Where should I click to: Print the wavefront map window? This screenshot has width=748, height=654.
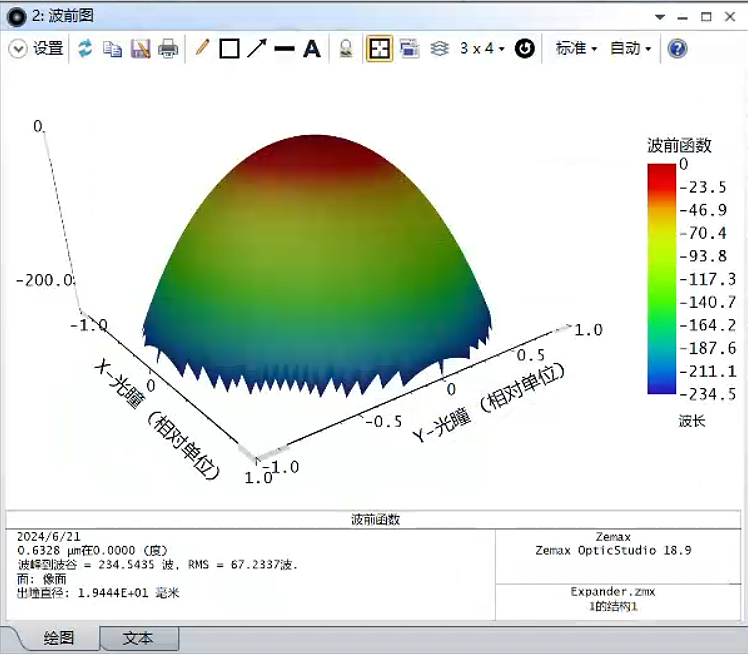[168, 48]
